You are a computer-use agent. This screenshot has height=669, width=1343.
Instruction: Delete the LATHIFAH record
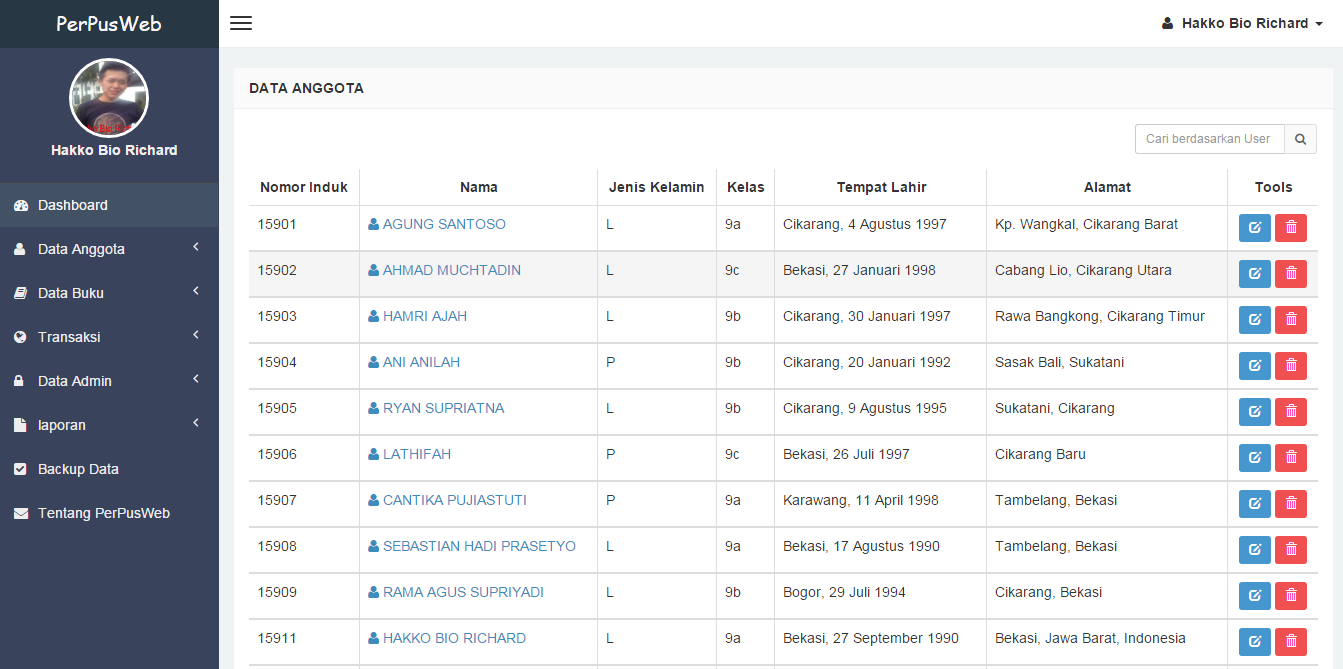click(x=1291, y=458)
